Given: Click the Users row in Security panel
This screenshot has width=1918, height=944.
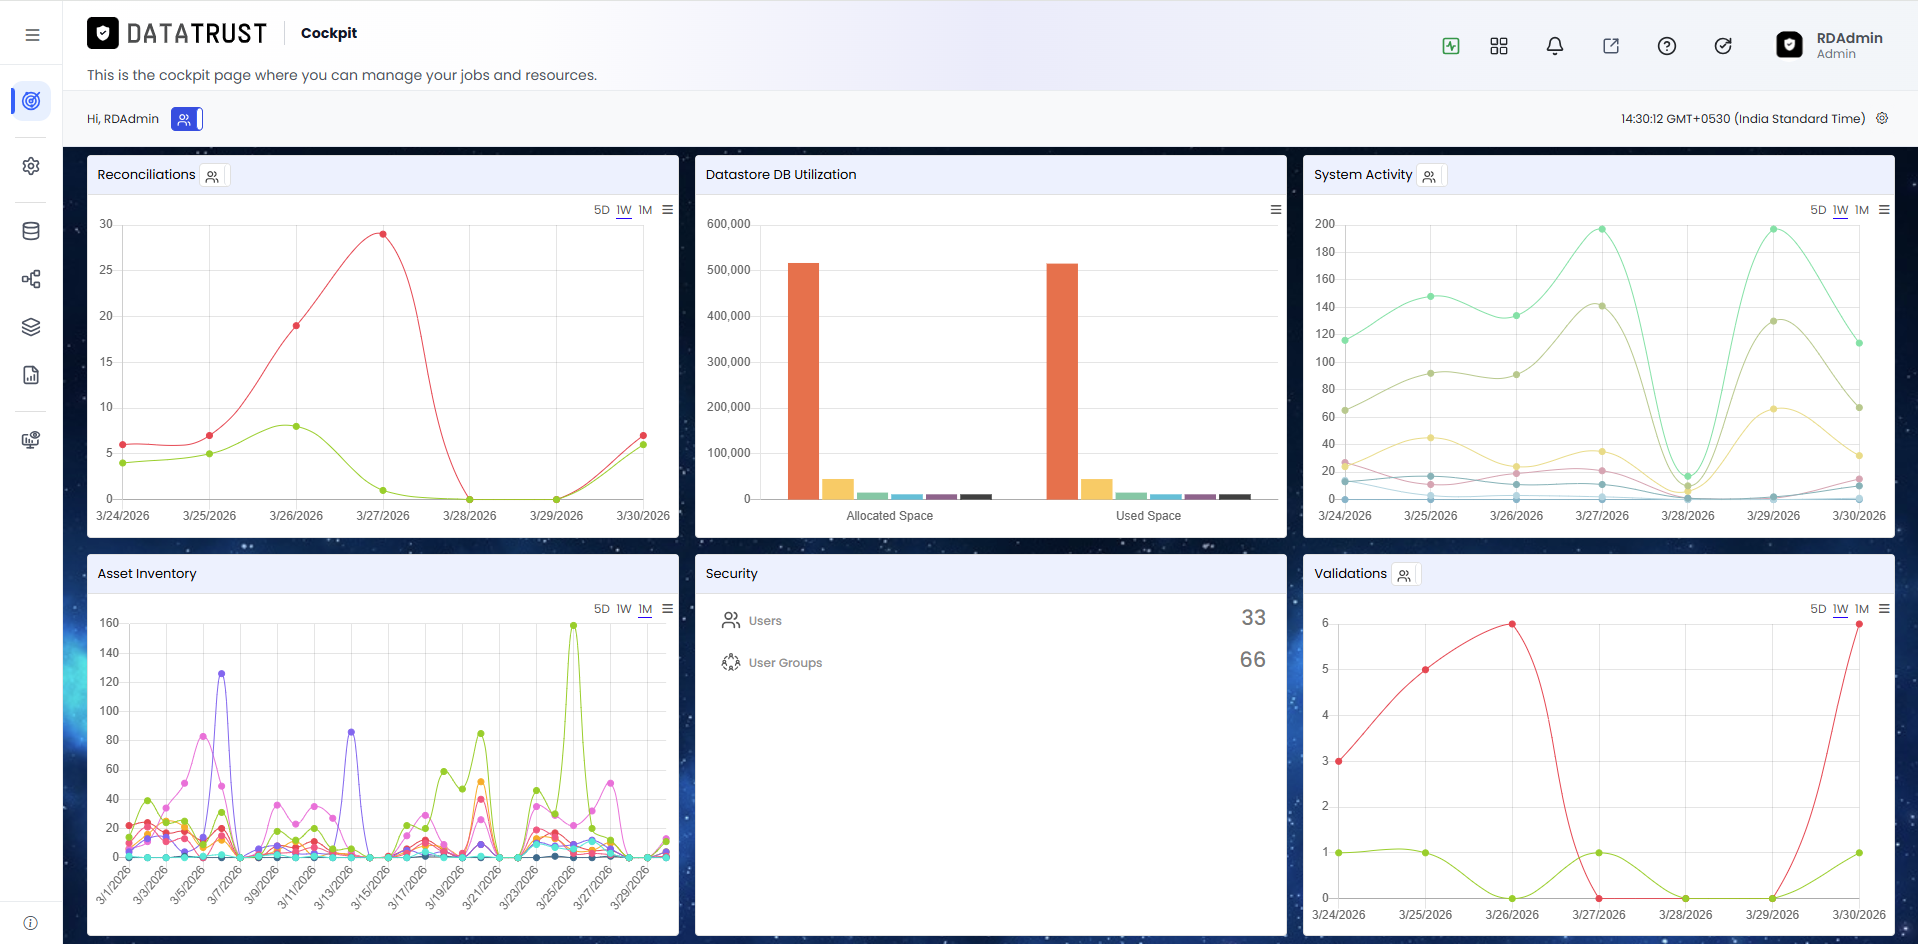Looking at the screenshot, I should coord(991,620).
